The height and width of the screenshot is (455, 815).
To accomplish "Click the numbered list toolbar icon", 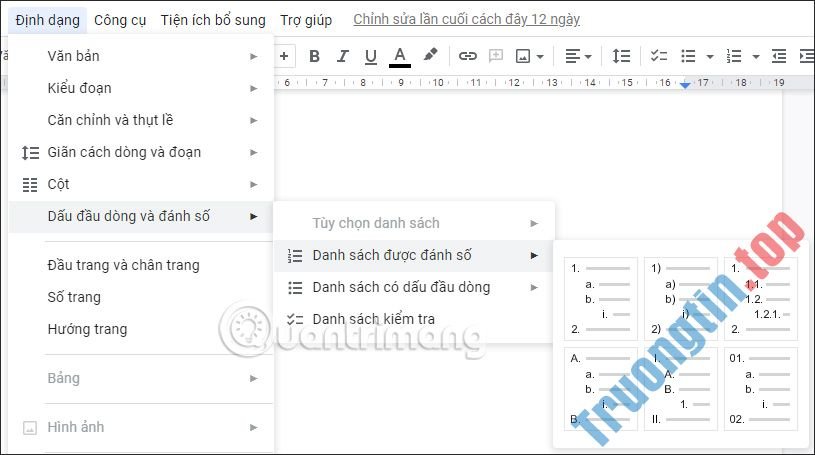I will [x=734, y=56].
